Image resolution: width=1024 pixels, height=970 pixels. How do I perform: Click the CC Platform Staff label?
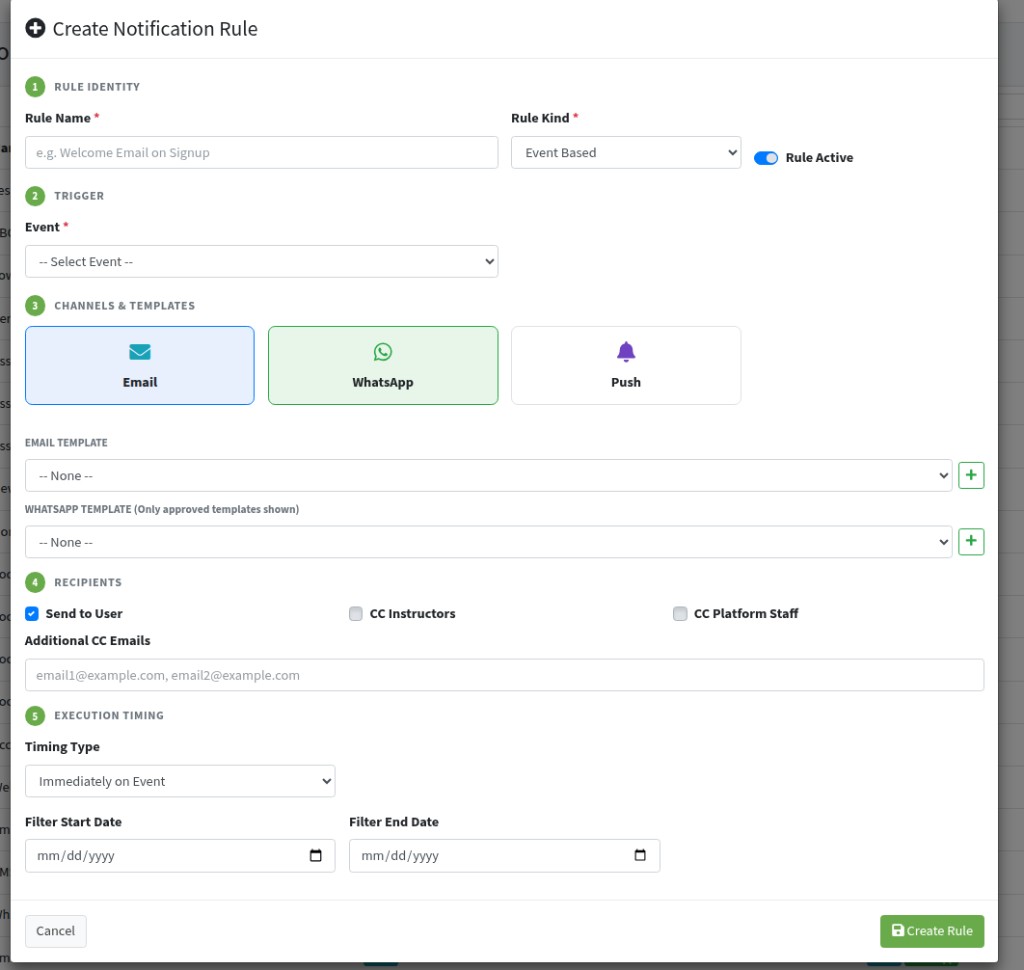click(x=746, y=613)
